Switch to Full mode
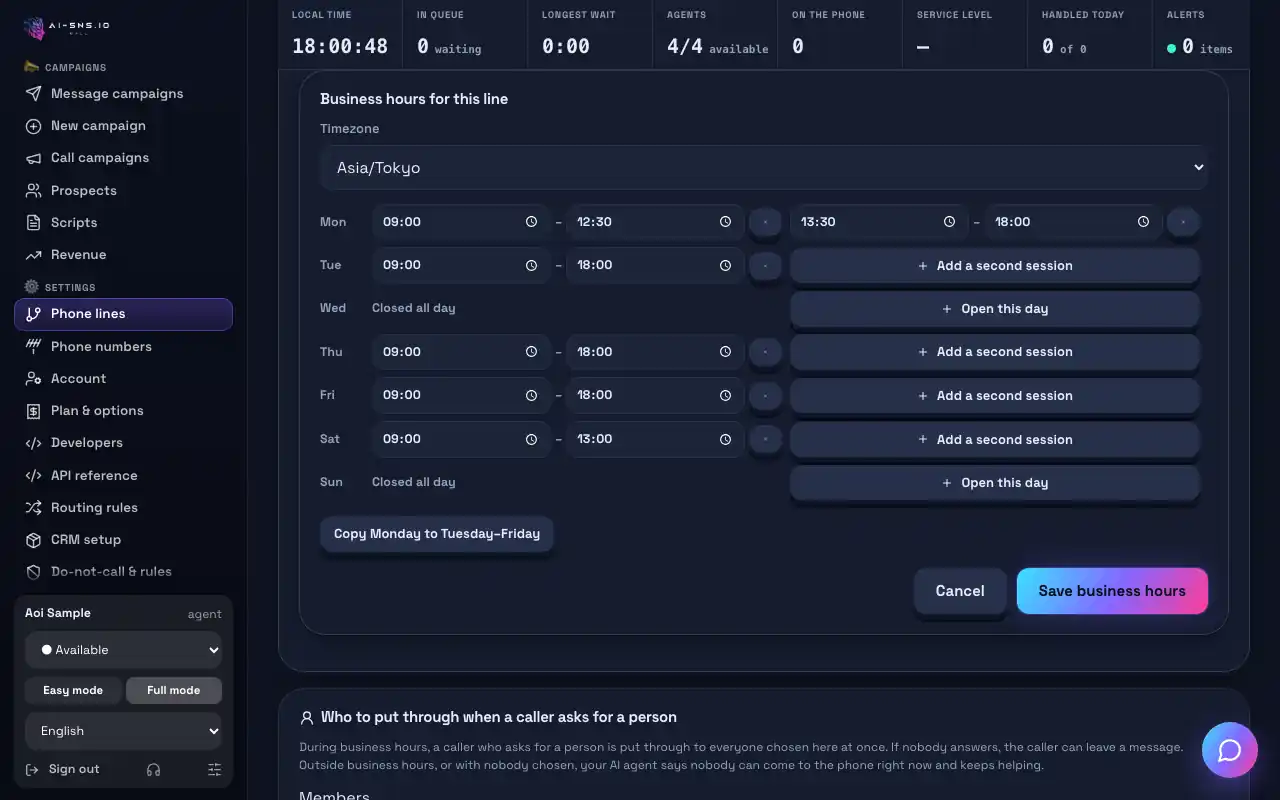1280x800 pixels. pos(174,690)
